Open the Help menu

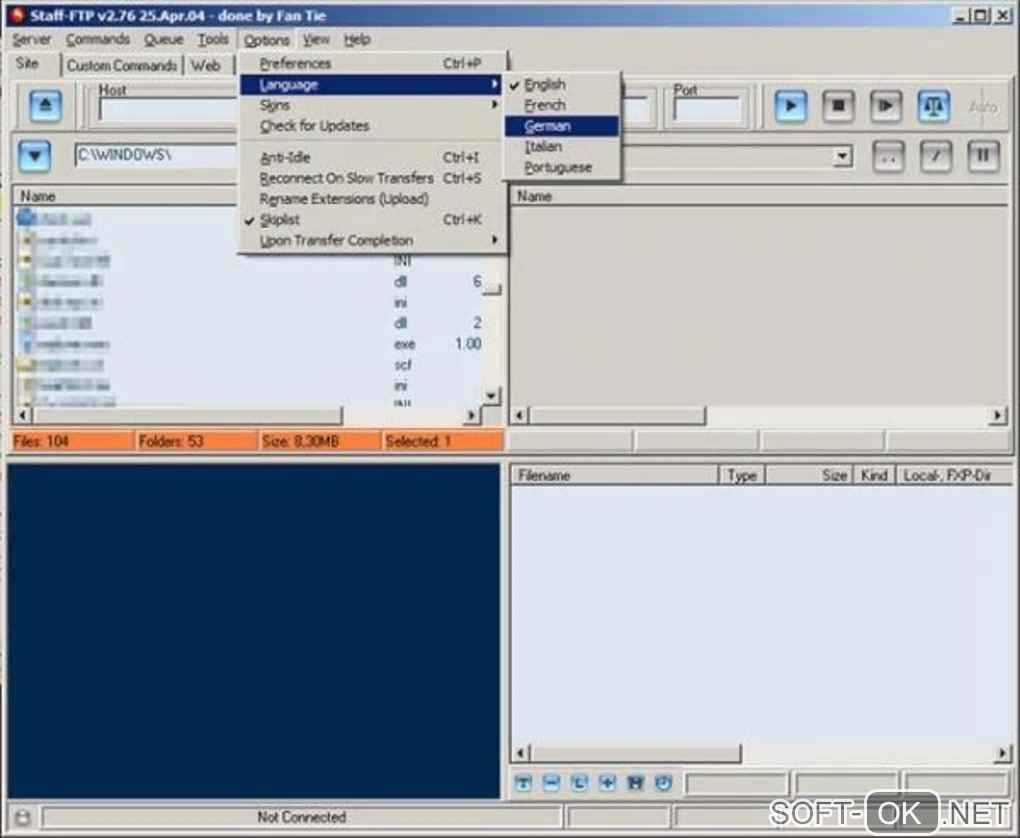point(357,40)
